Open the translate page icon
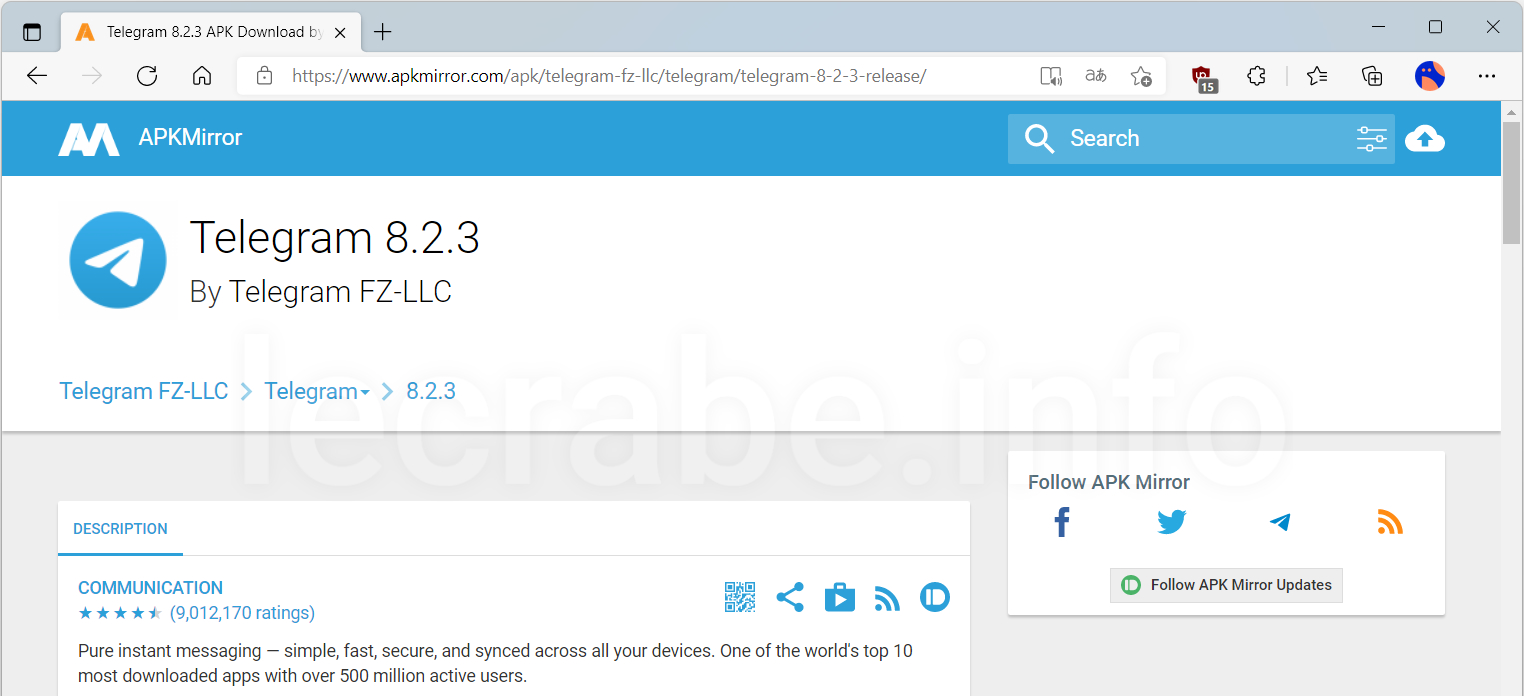Image resolution: width=1524 pixels, height=696 pixels. 1096,76
